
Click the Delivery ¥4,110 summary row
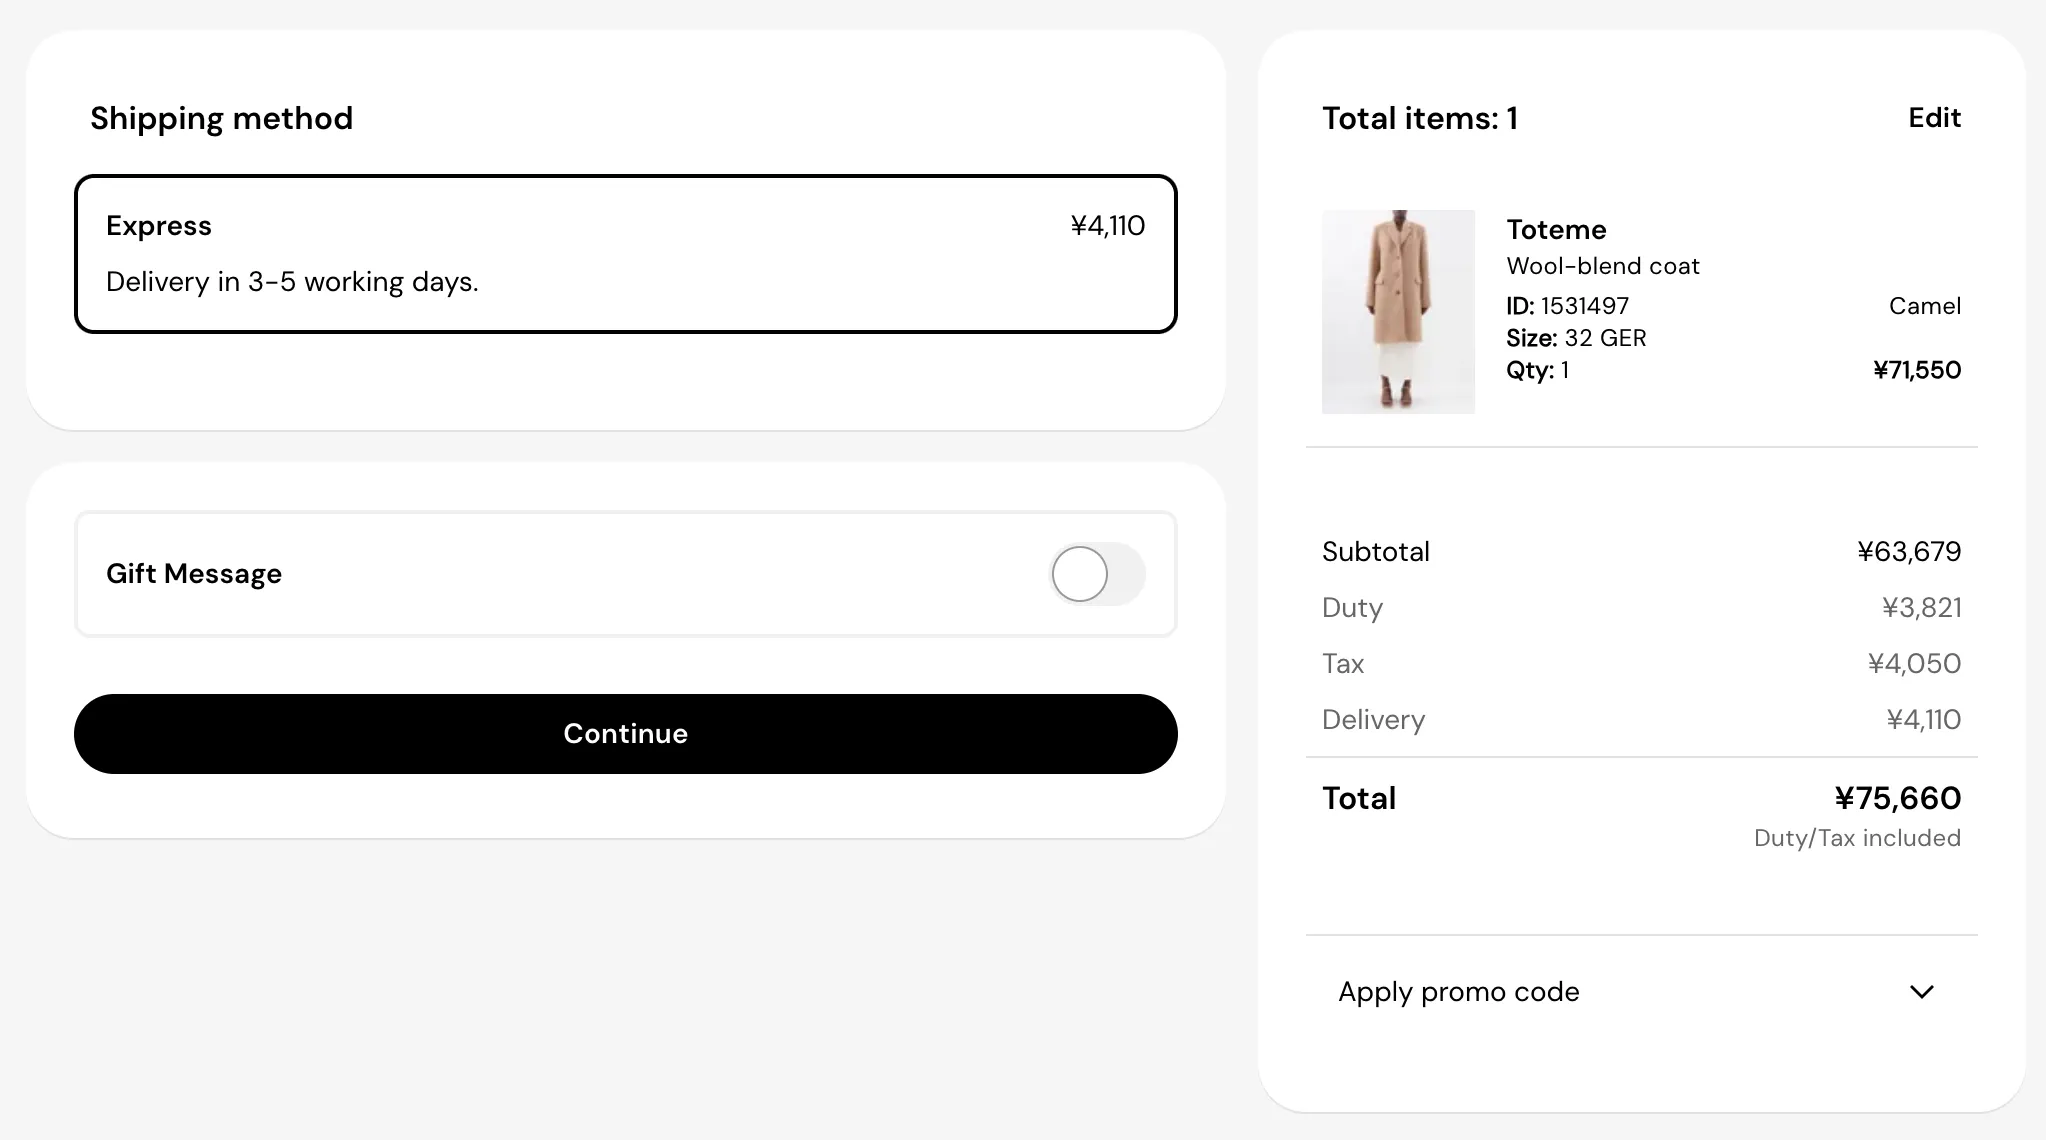[x=1641, y=720]
